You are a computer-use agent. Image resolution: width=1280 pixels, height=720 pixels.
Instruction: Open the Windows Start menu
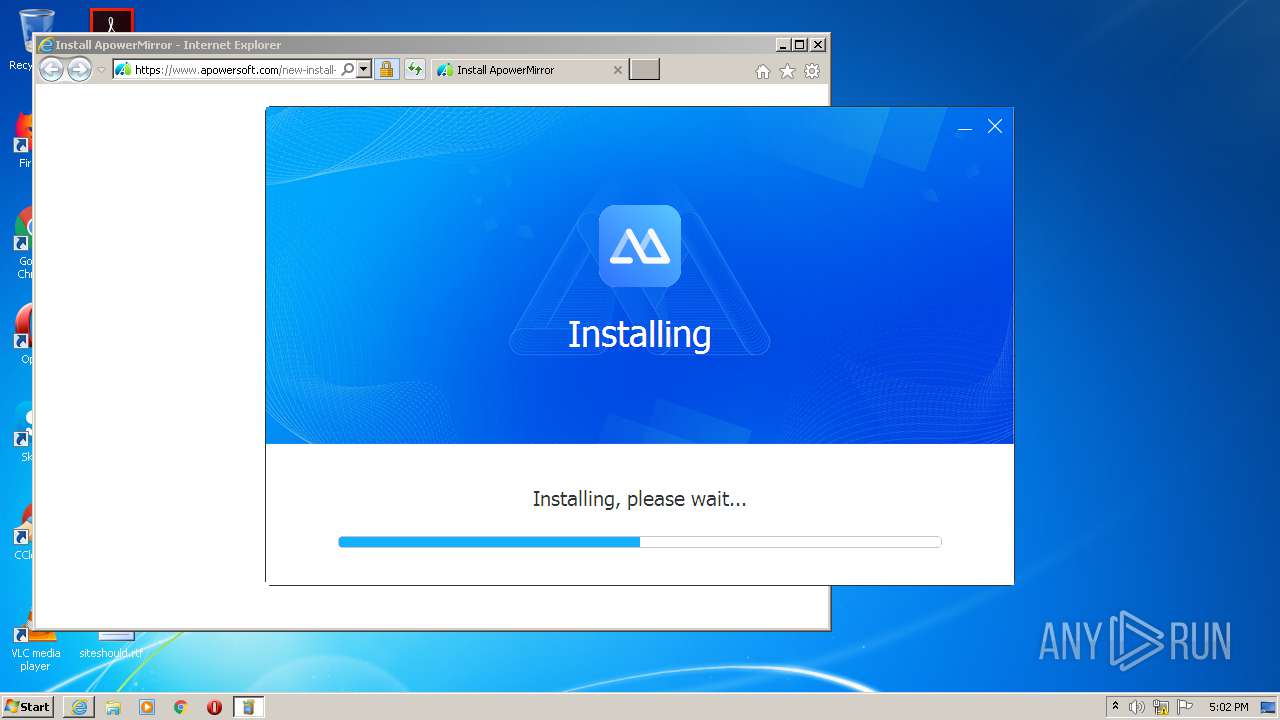[x=28, y=707]
